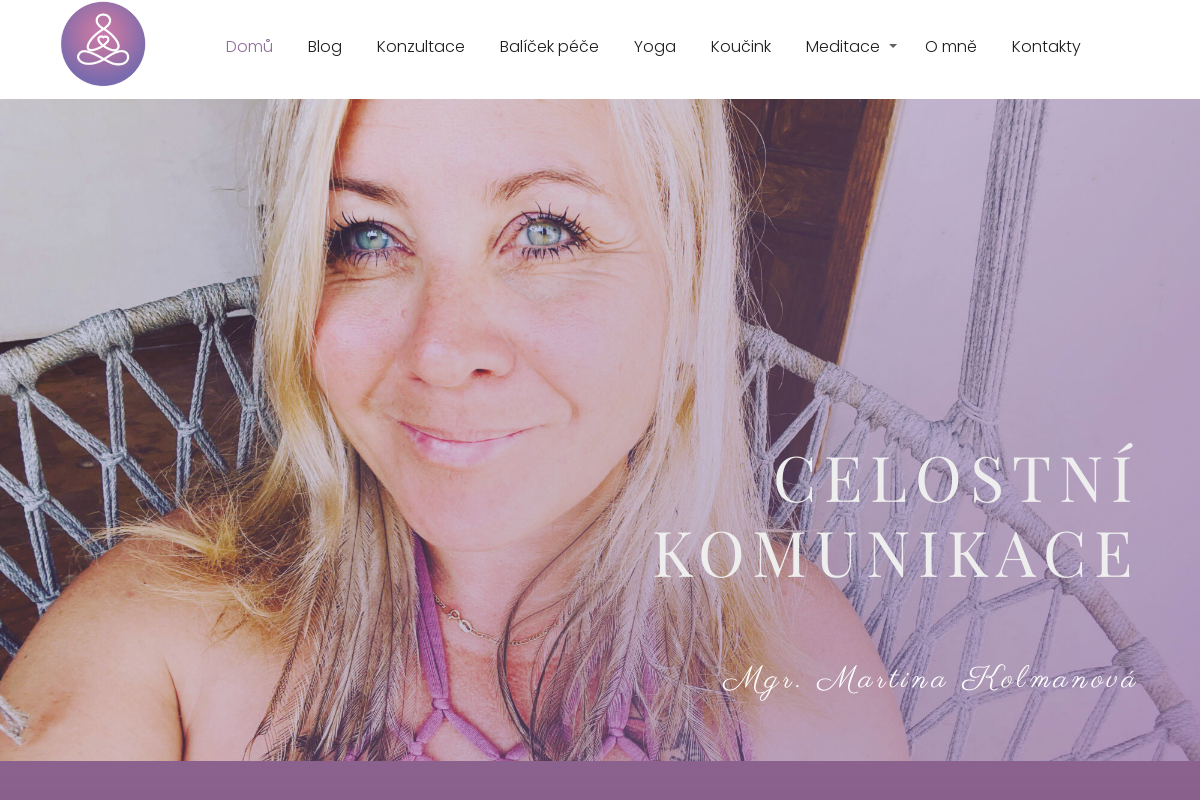Click the CELOSTNÍ heading word
1200x800 pixels.
955,477
